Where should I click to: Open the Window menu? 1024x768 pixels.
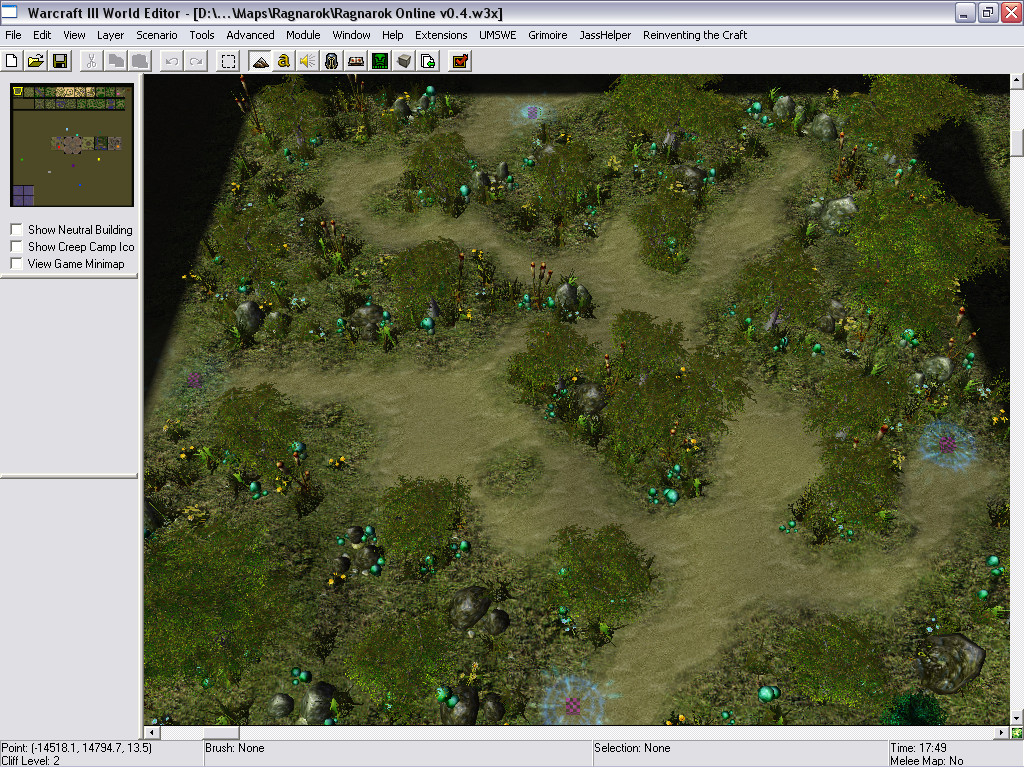[351, 35]
